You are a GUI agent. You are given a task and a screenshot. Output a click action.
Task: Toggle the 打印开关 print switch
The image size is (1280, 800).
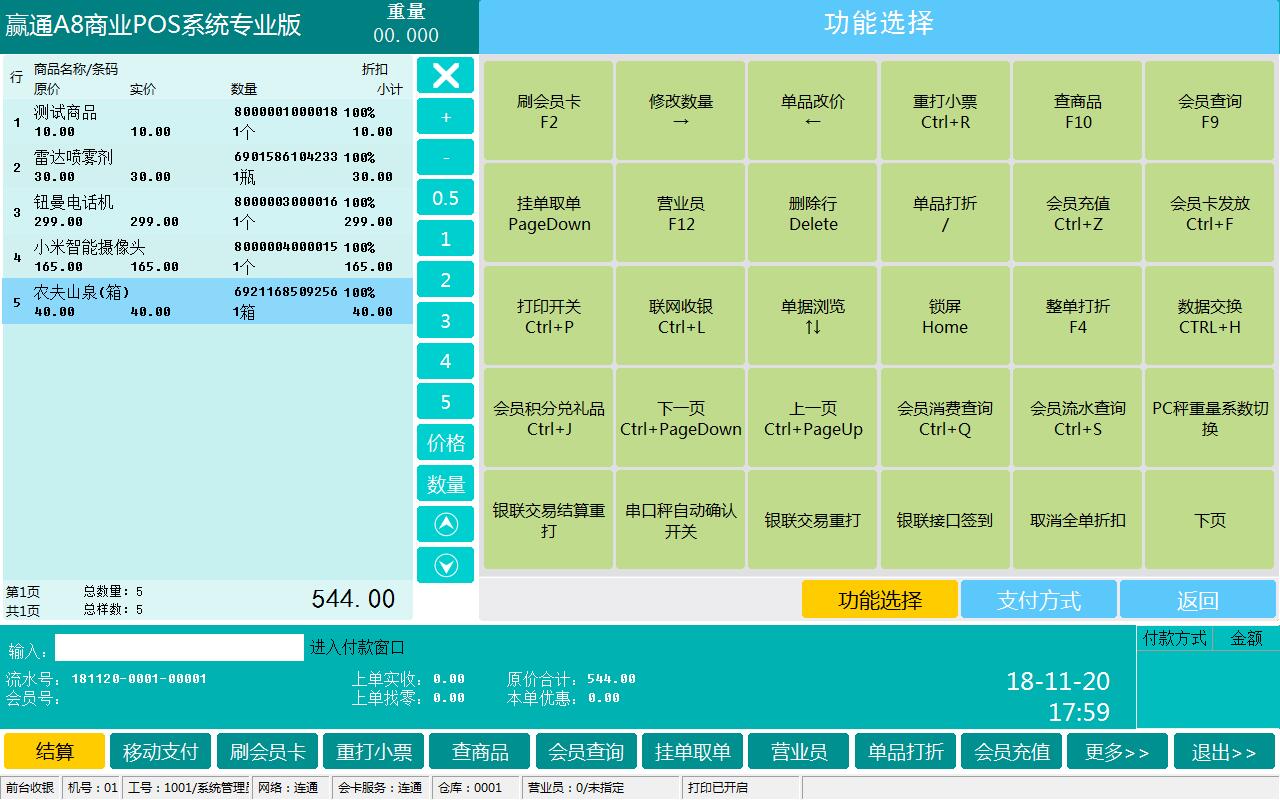click(x=548, y=316)
